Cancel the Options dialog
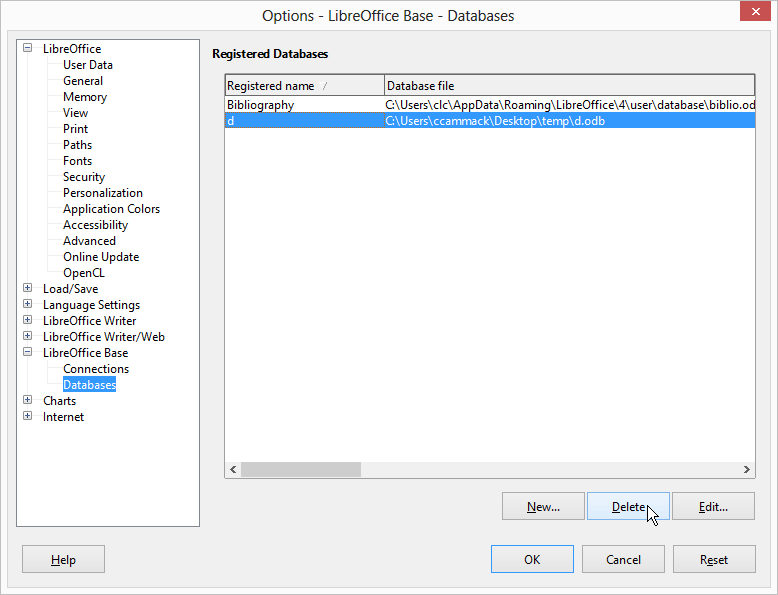Viewport: 778px width, 595px height. pyautogui.click(x=623, y=559)
